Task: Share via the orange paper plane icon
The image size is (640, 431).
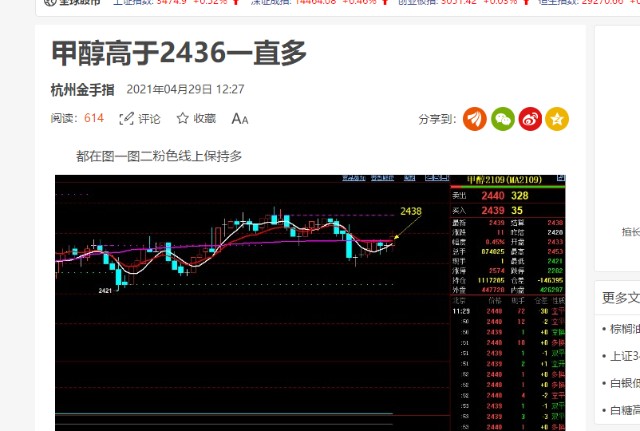Action: coord(475,119)
